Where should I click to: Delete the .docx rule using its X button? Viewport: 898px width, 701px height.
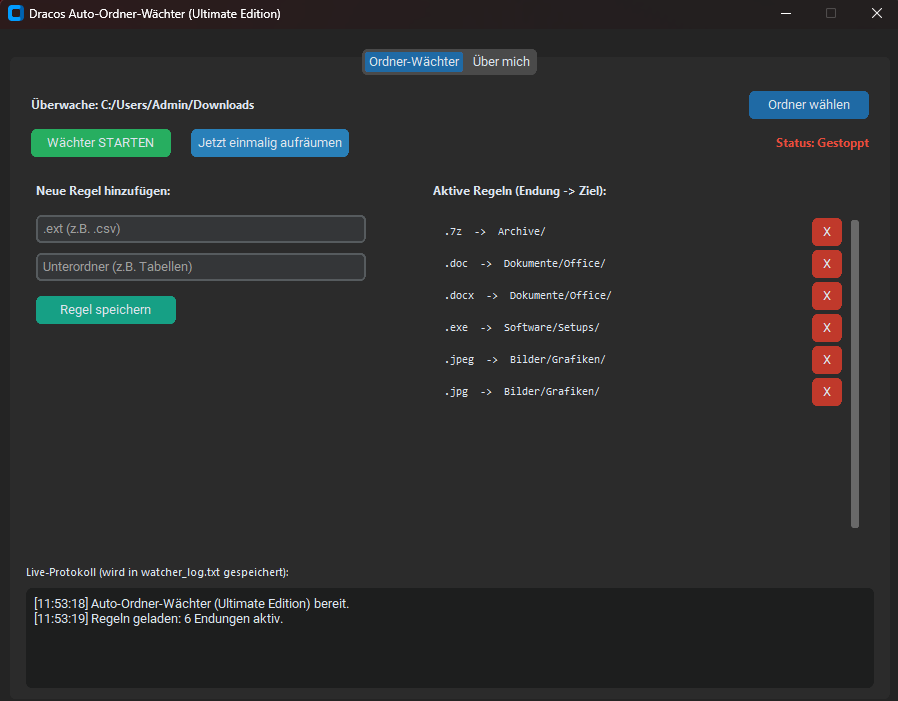[x=826, y=296]
